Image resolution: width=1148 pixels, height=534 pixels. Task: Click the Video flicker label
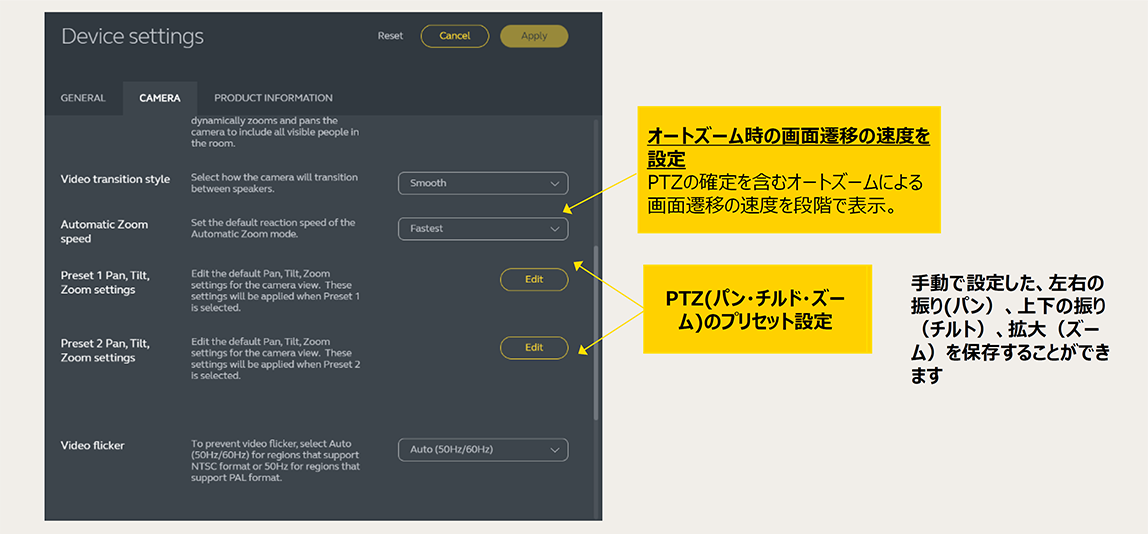click(92, 445)
